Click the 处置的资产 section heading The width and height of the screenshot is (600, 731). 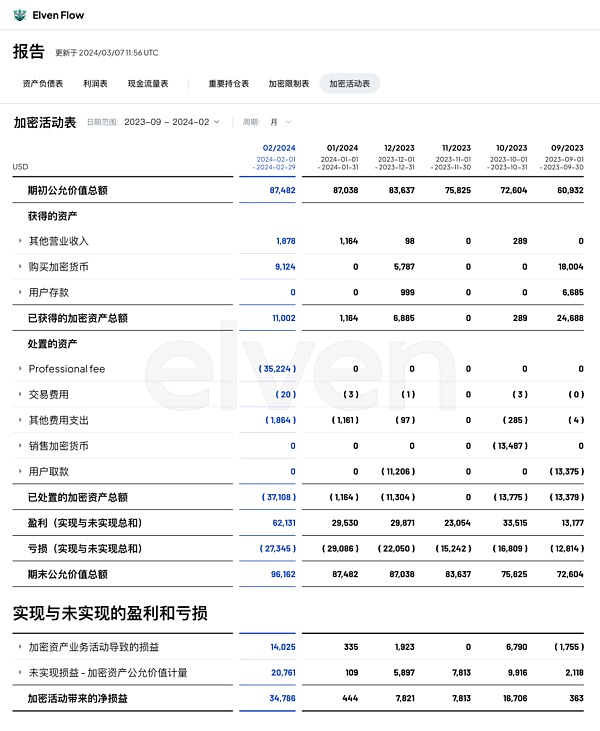[52, 344]
